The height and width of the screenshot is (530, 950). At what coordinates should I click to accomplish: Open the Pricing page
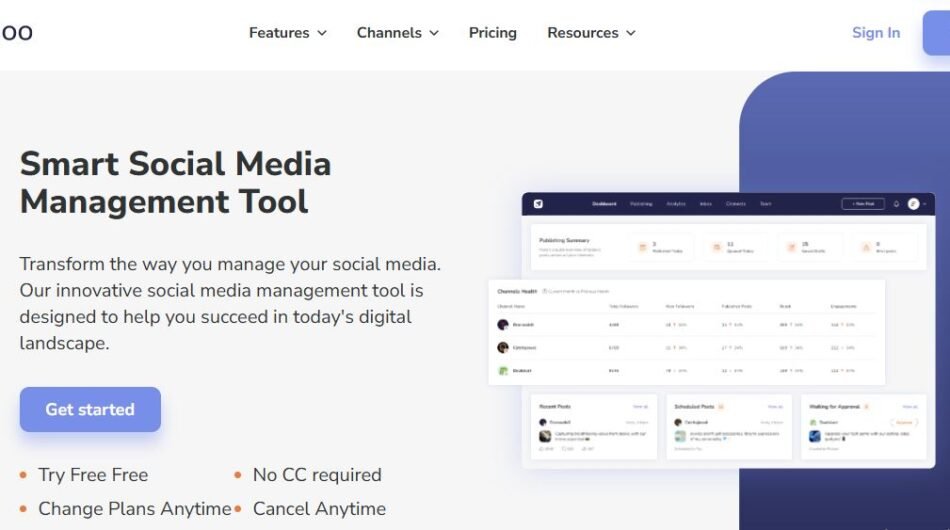point(493,33)
